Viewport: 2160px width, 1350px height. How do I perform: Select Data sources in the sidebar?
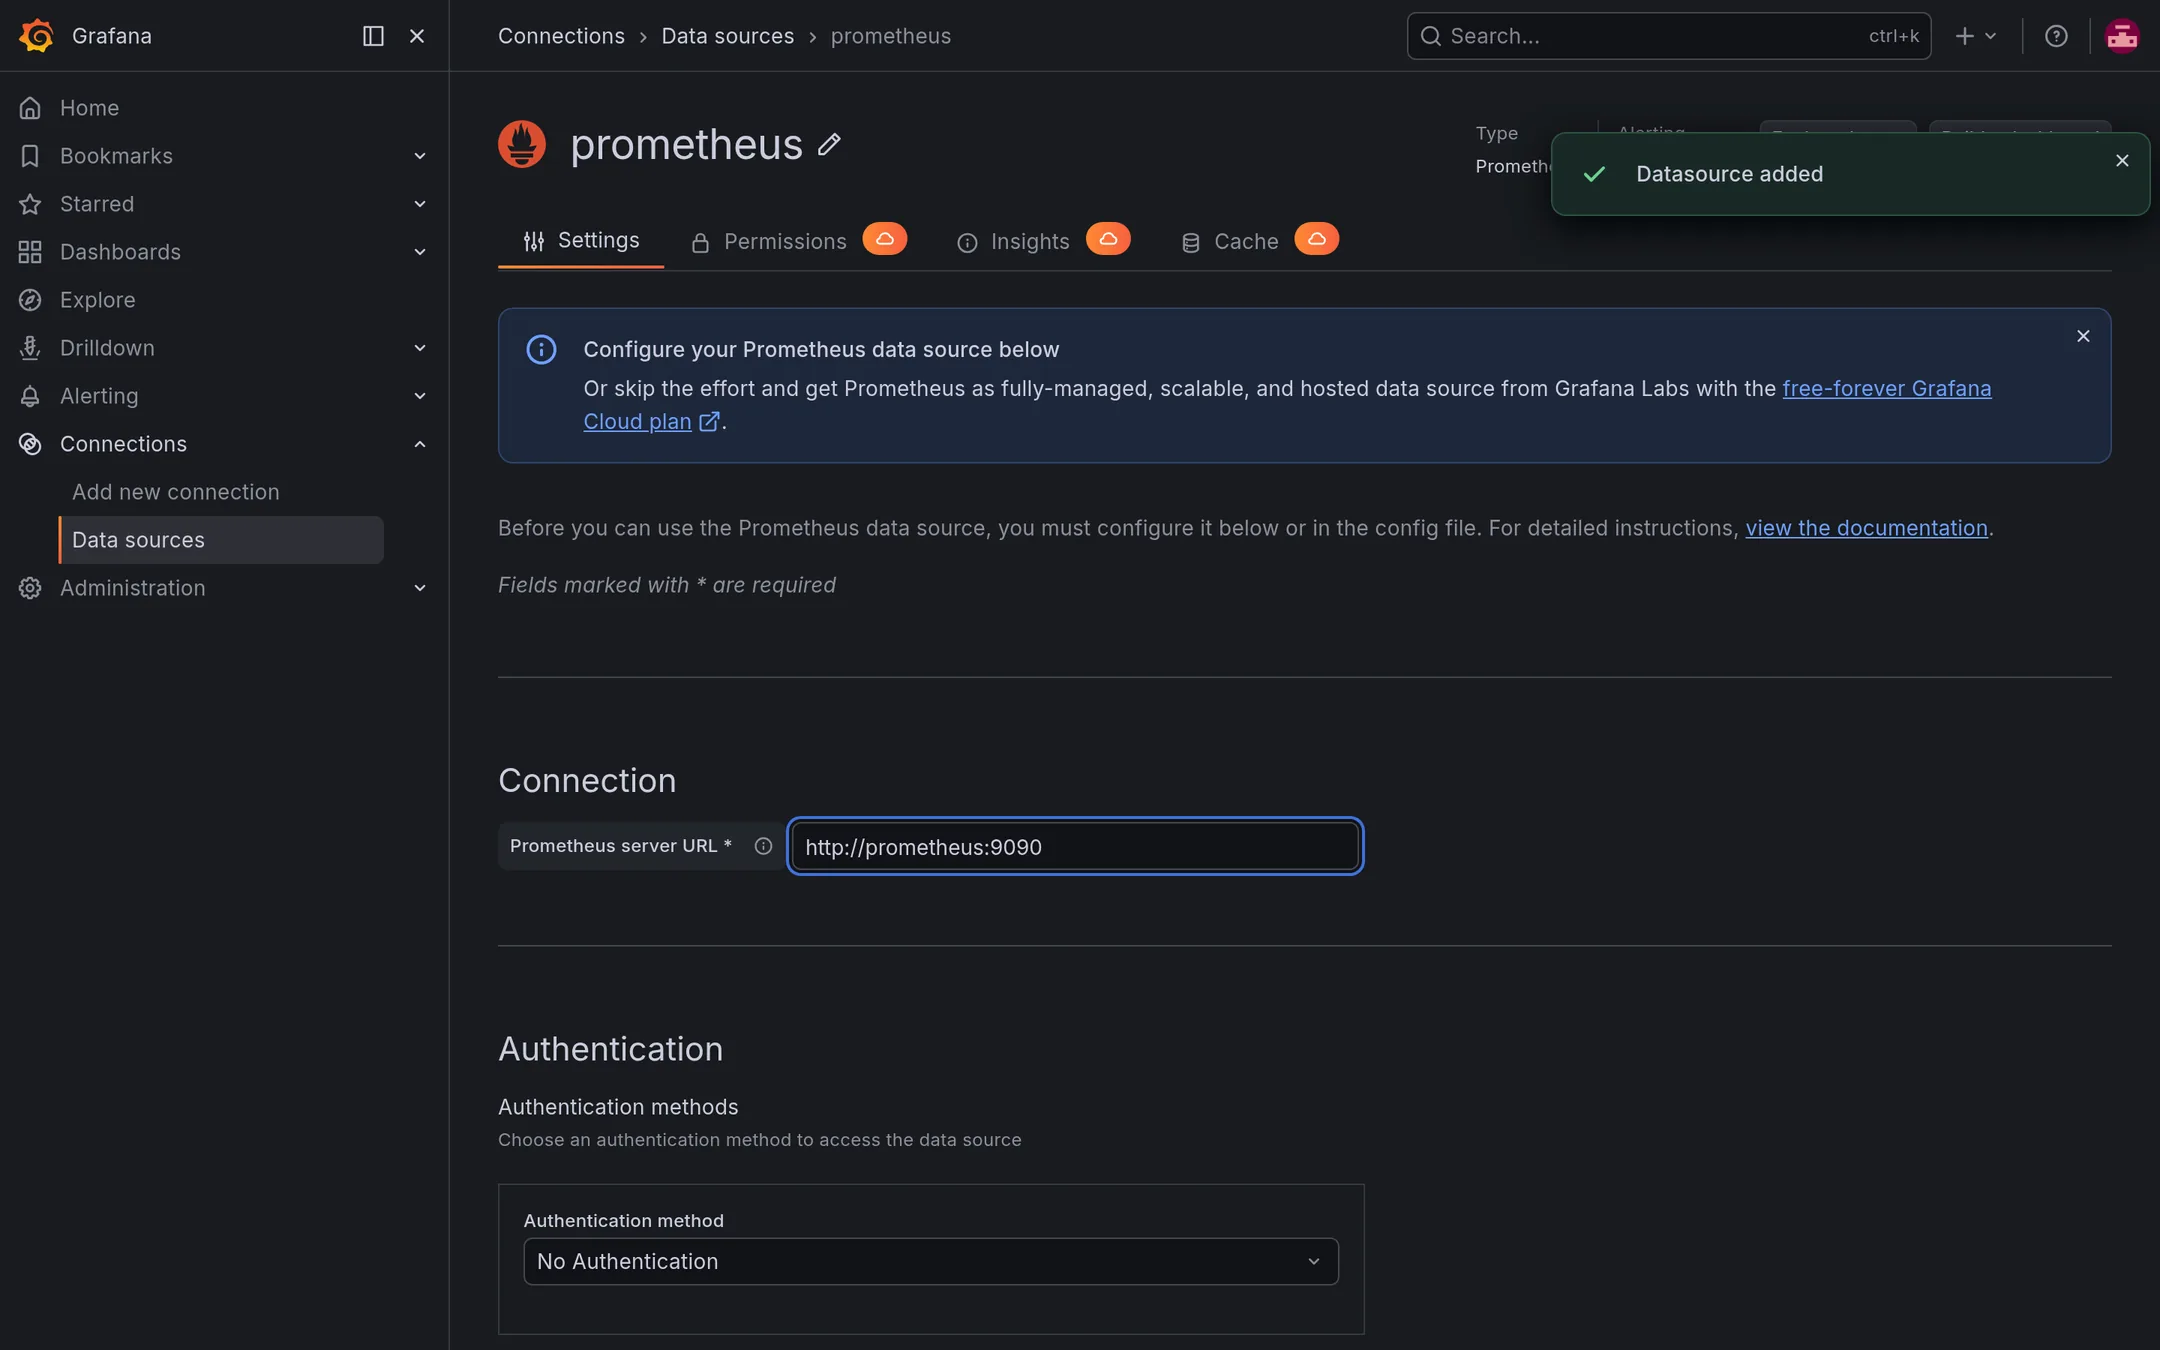[221, 540]
